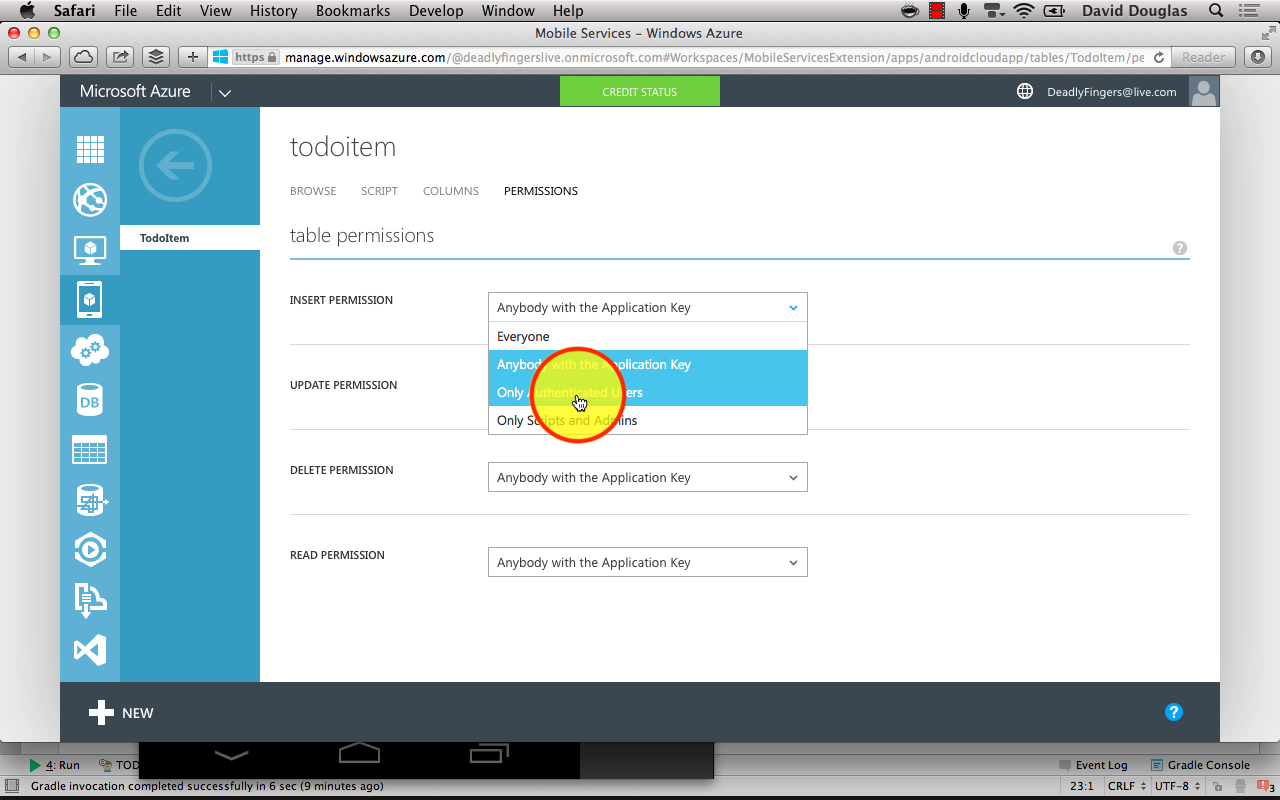
Task: Click the Share icon in Safari toolbar
Action: (x=119, y=57)
